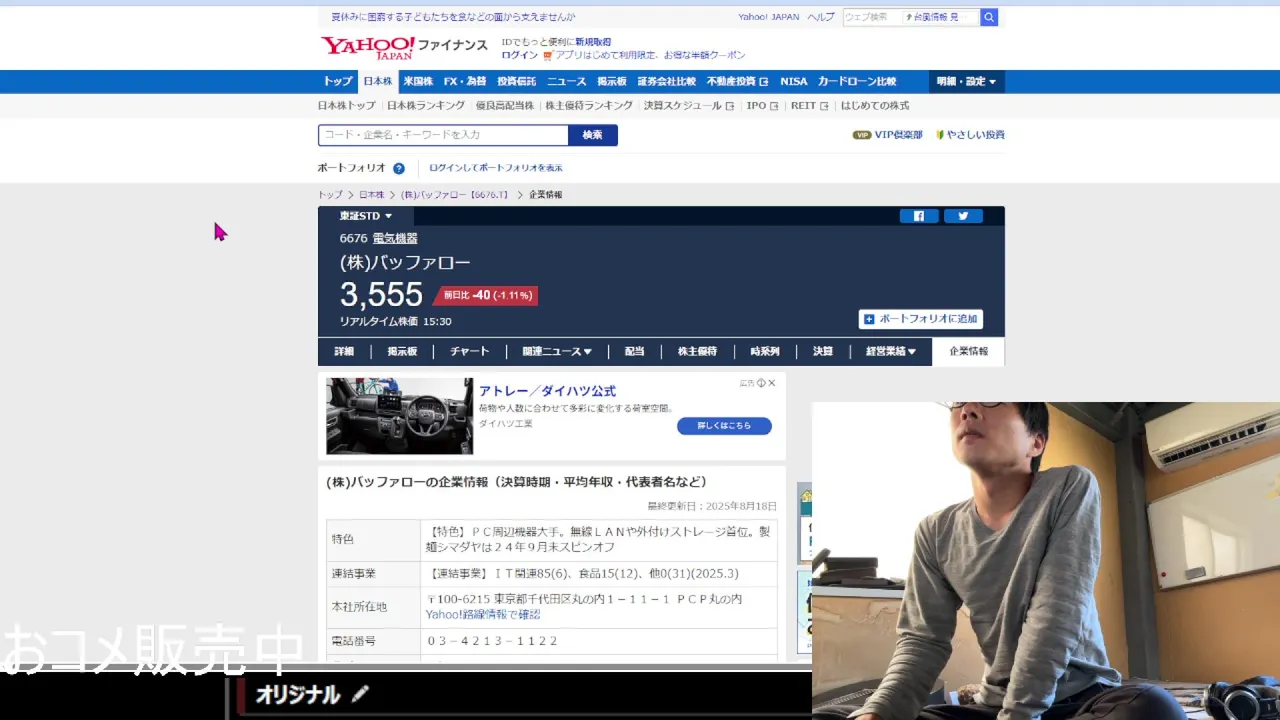Open the ニュース navigation tab
Viewport: 1280px width, 720px height.
click(x=567, y=82)
